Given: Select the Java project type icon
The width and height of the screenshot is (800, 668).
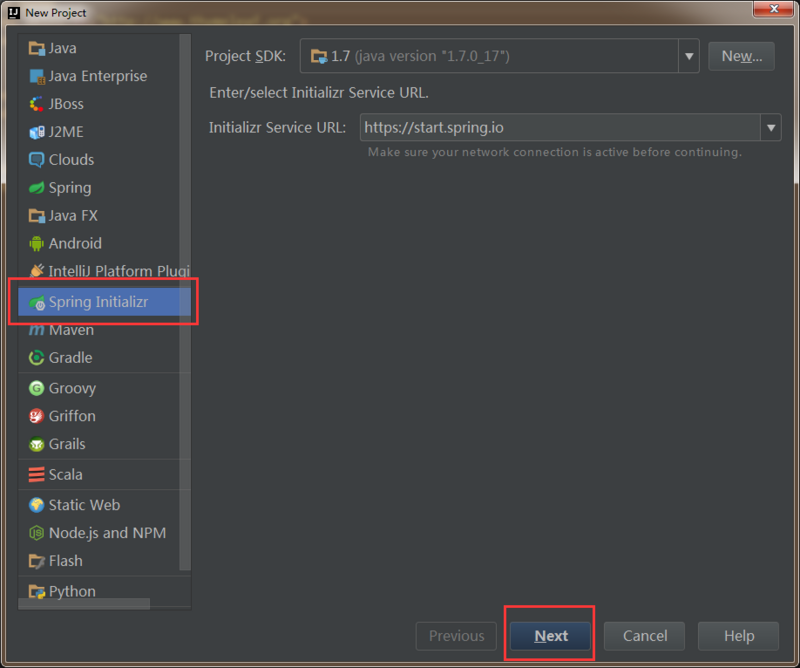Looking at the screenshot, I should coord(37,48).
